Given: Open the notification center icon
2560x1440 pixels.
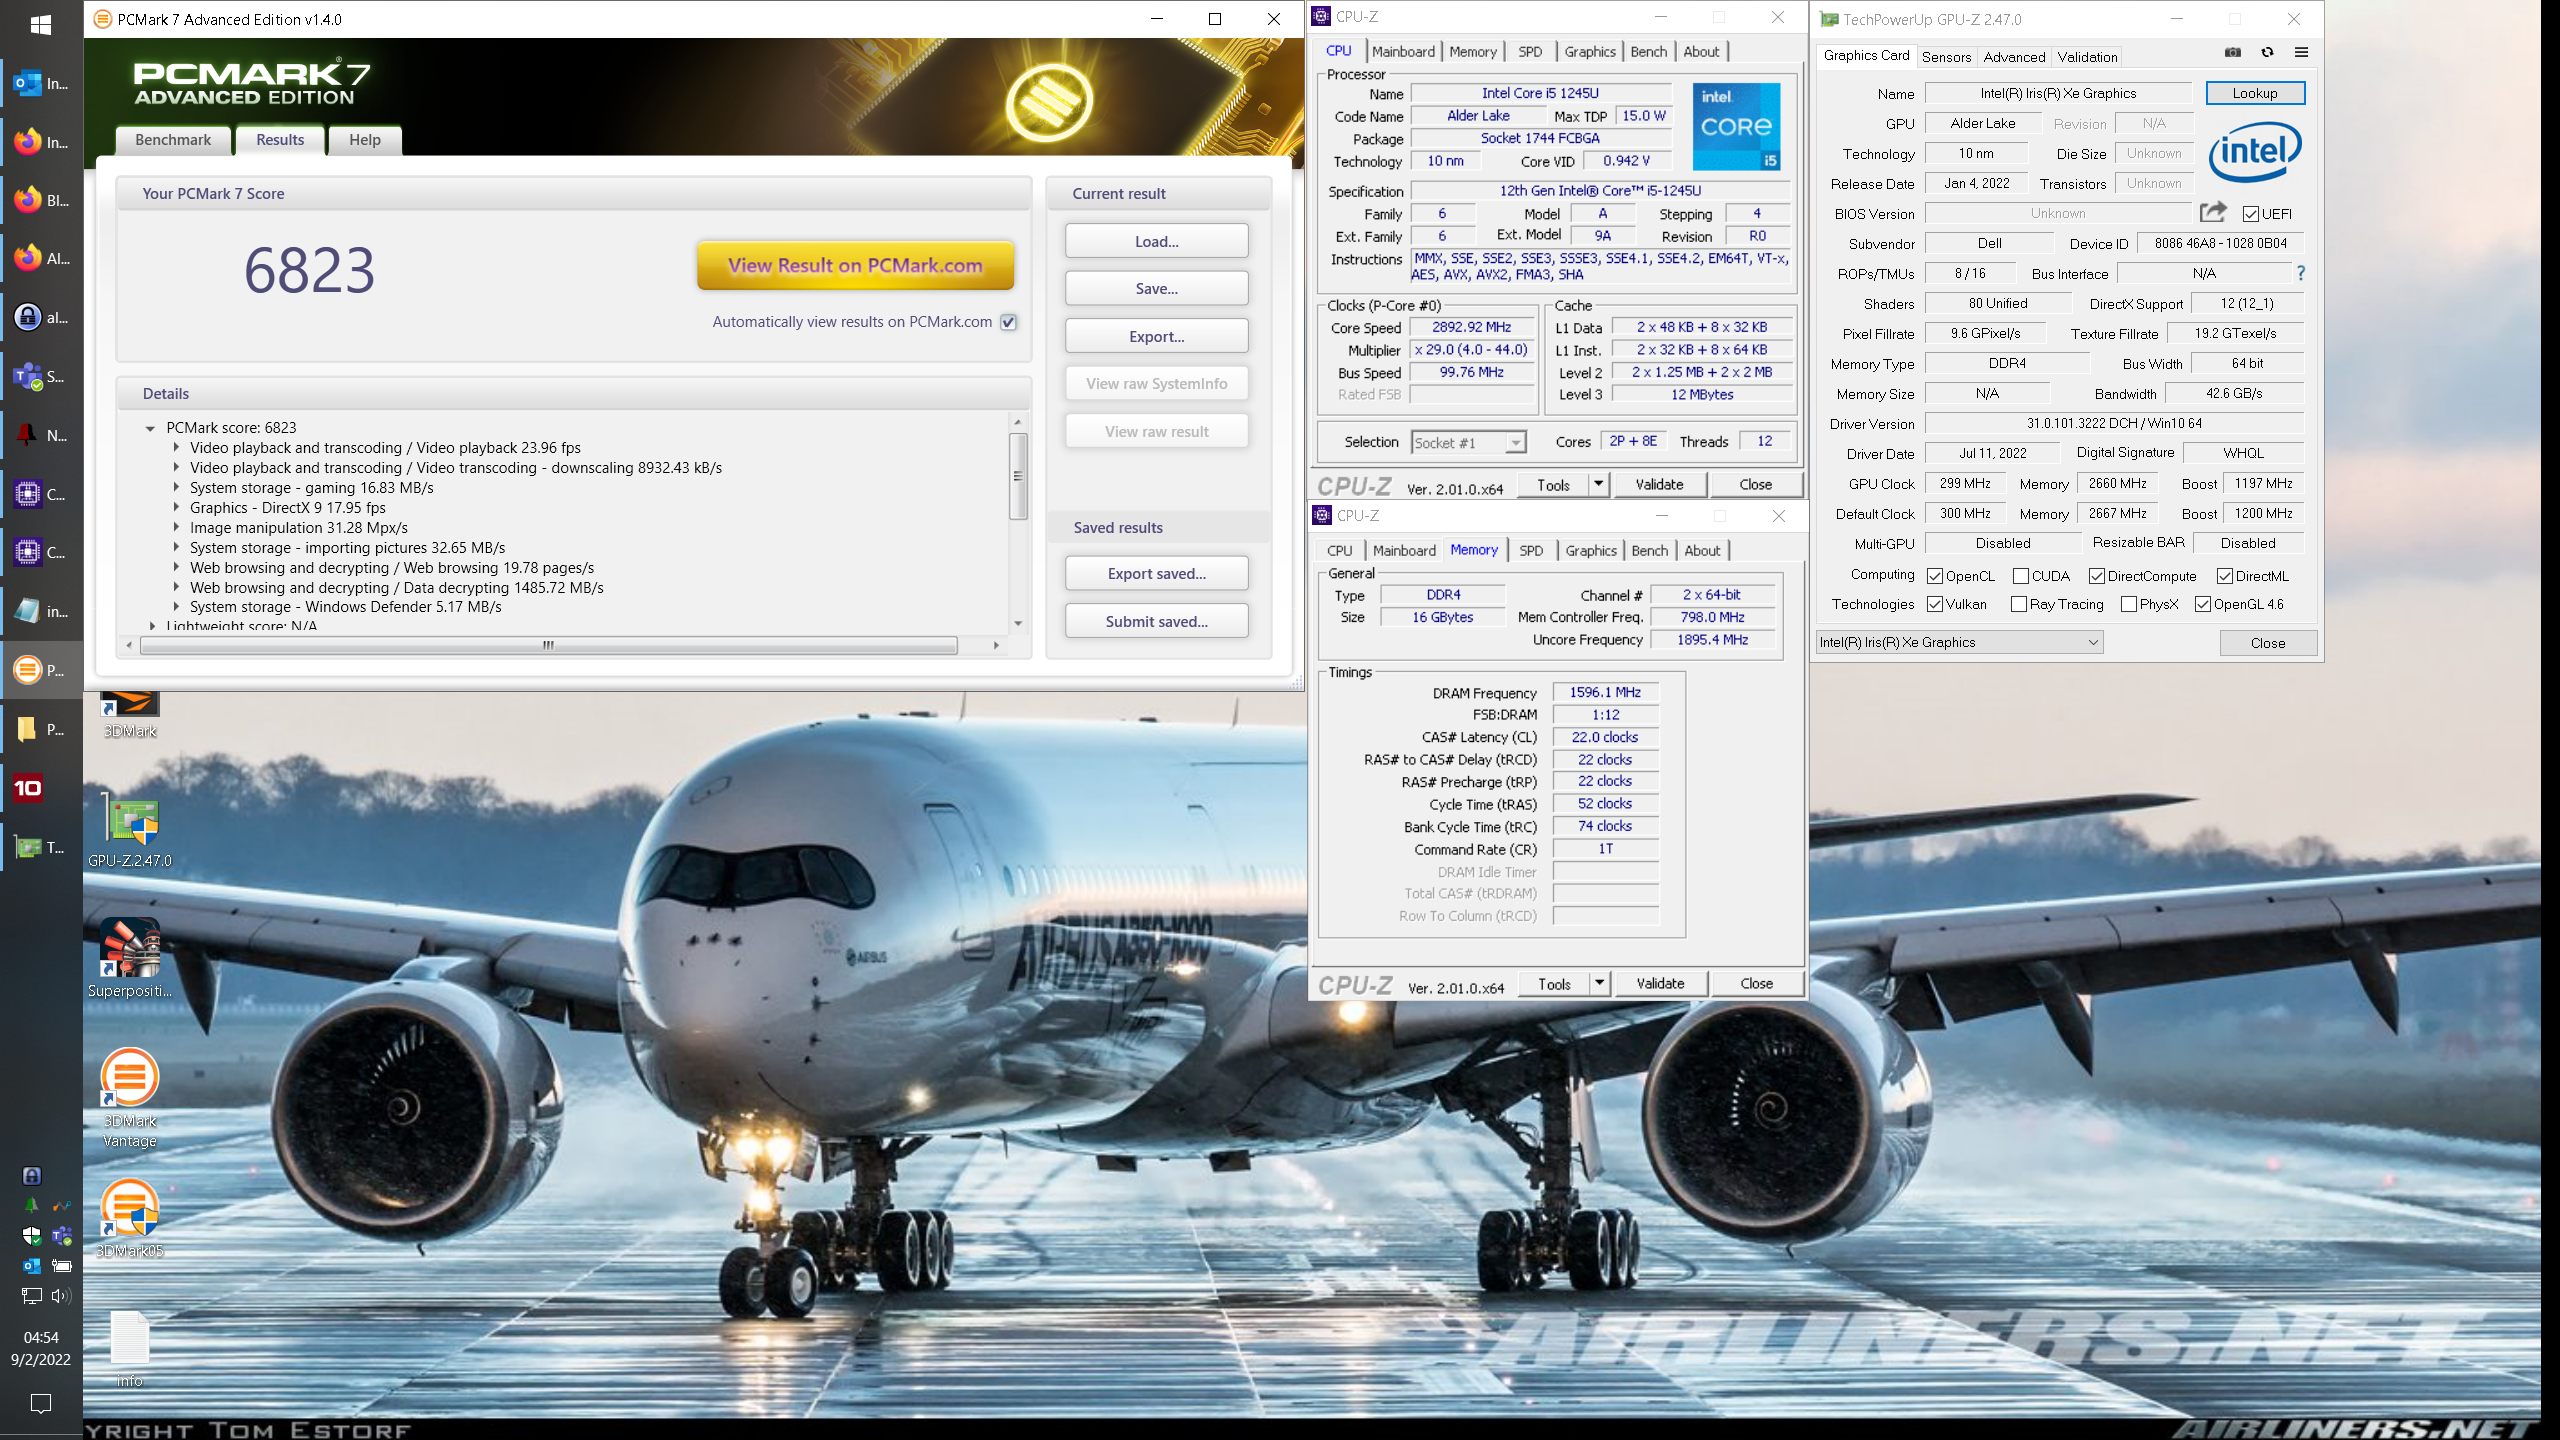Looking at the screenshot, I should pyautogui.click(x=41, y=1403).
